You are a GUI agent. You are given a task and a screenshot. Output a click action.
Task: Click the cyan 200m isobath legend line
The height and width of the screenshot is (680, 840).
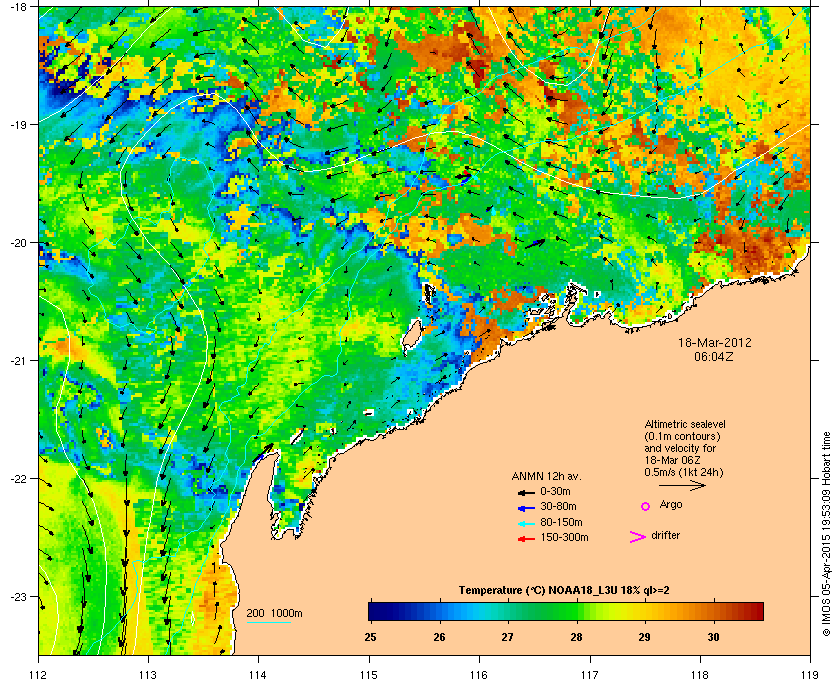[269, 622]
